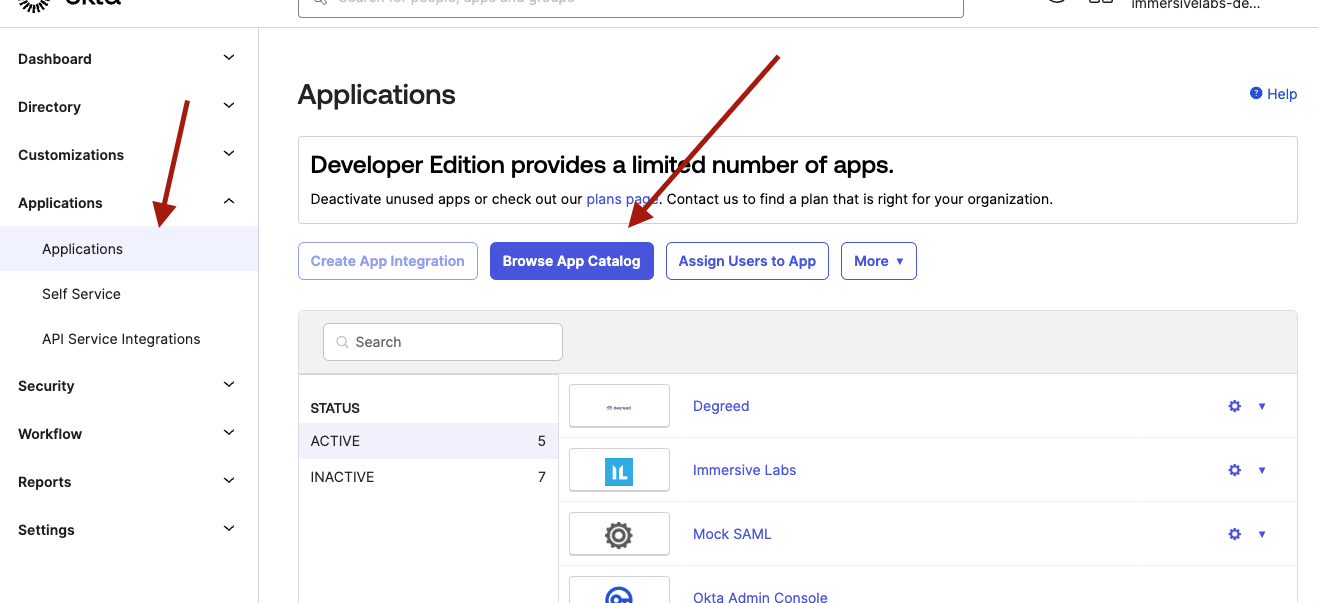The width and height of the screenshot is (1318, 603).
Task: Open the Help link
Action: click(x=1273, y=94)
